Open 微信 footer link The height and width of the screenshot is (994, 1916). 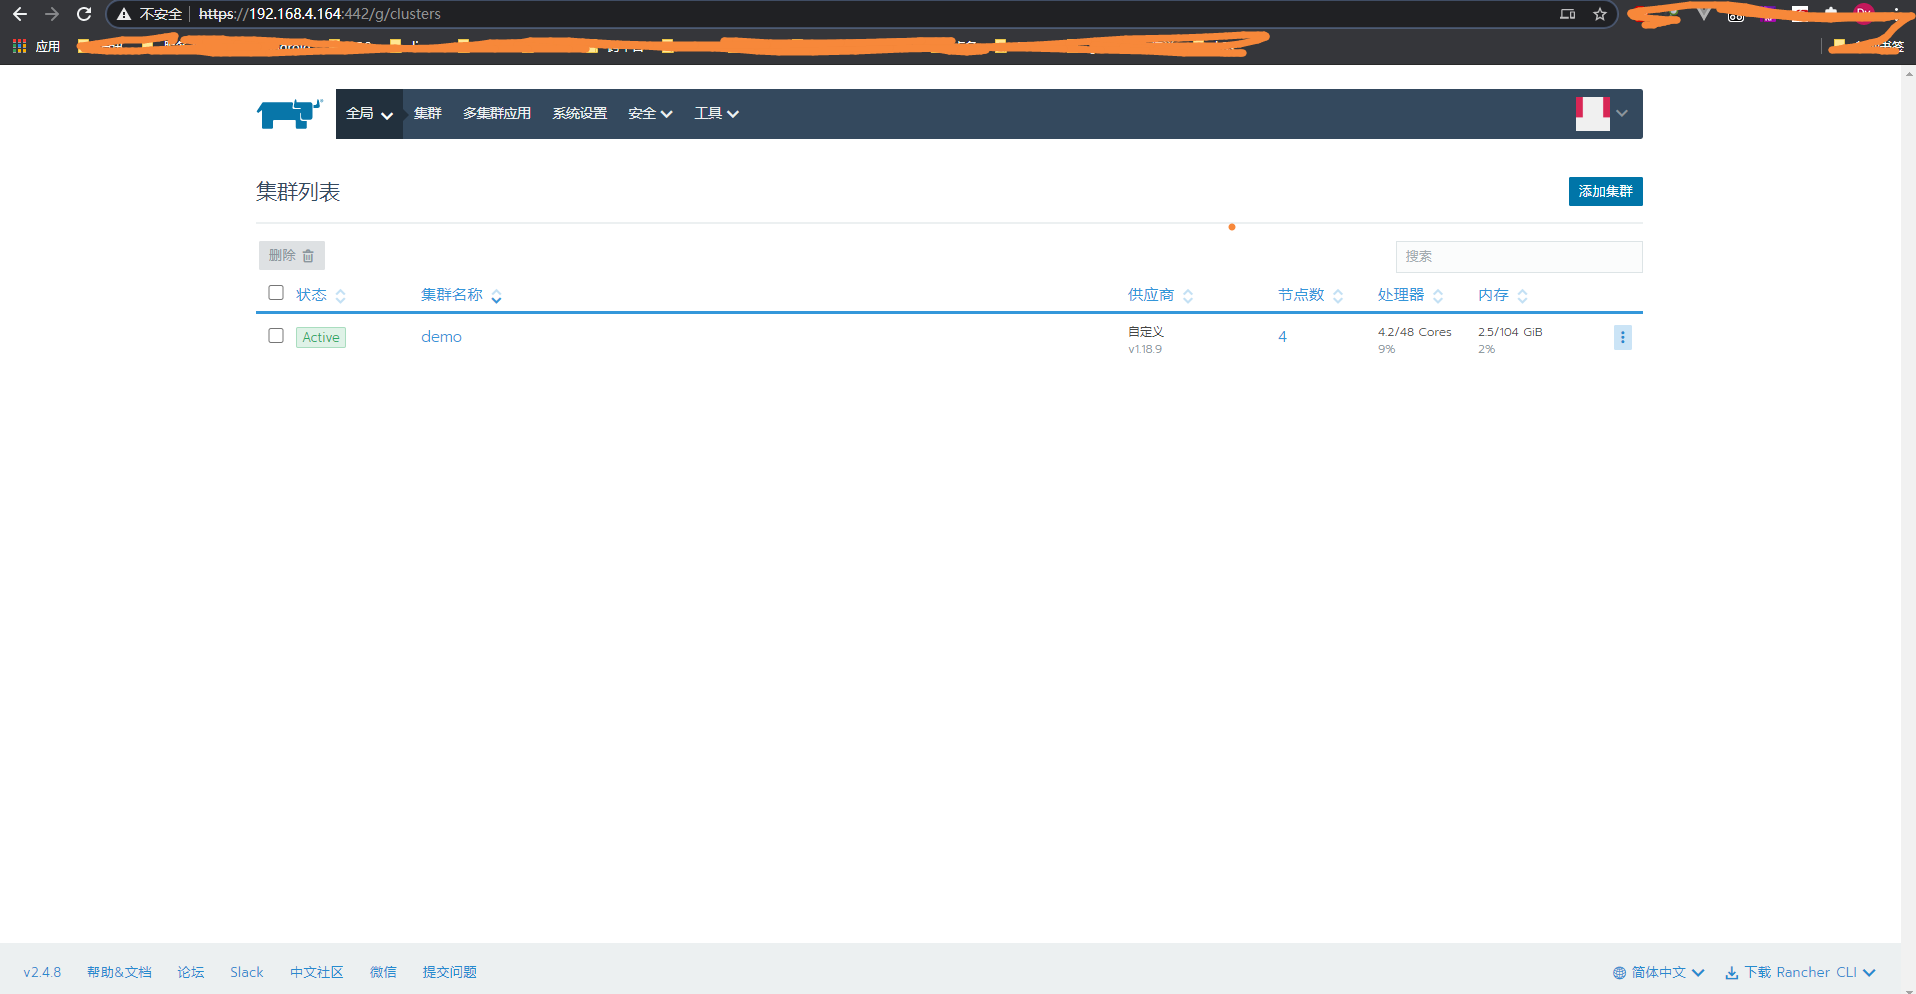coord(383,973)
